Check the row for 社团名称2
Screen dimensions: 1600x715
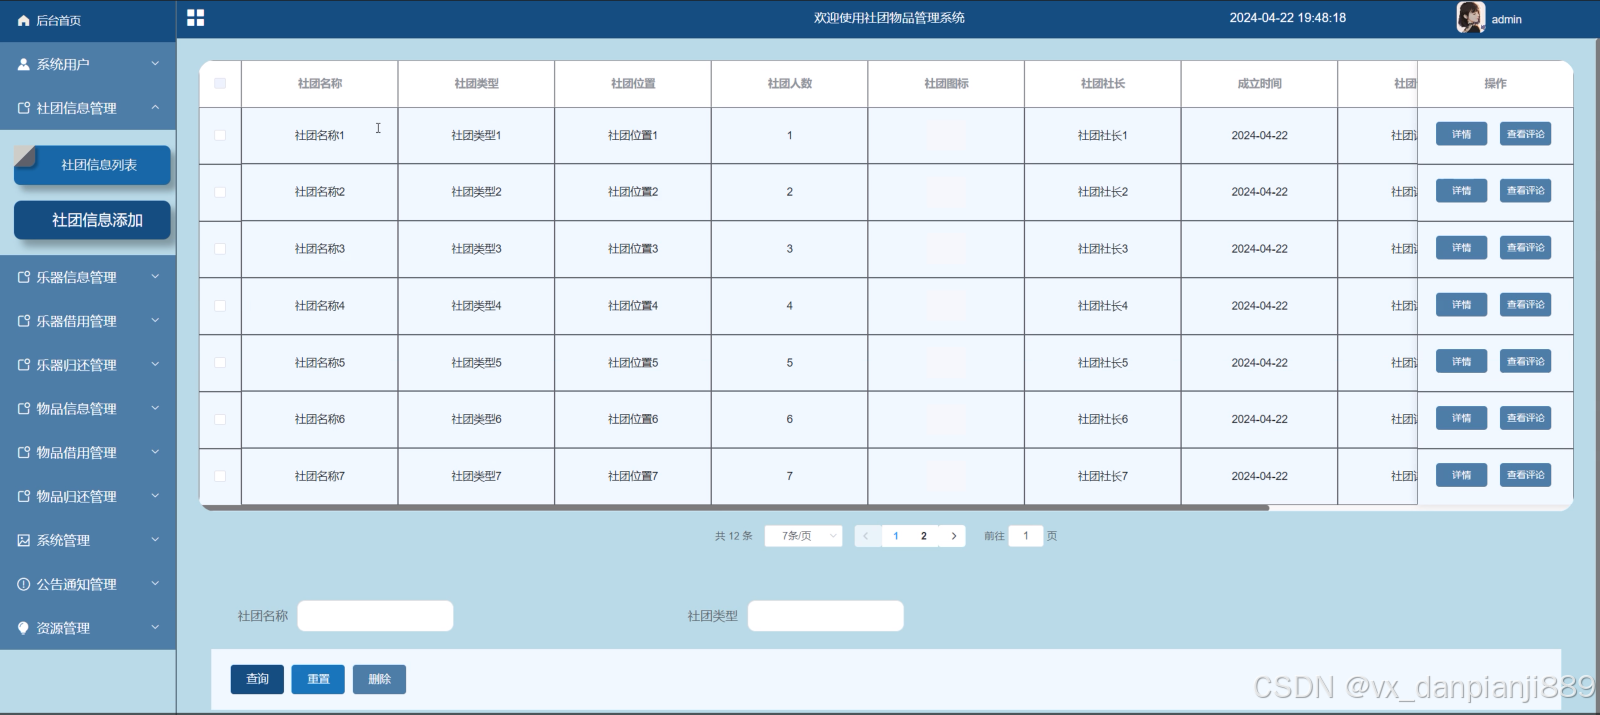pyautogui.click(x=220, y=192)
